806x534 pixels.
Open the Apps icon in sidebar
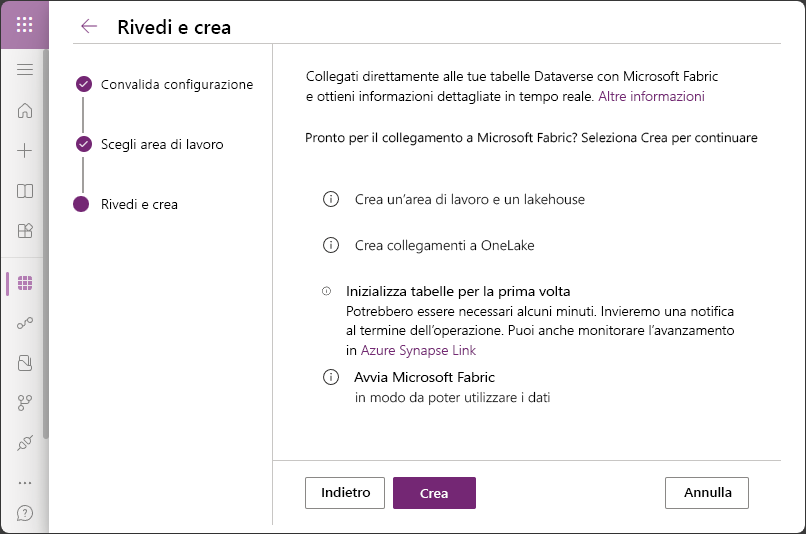coord(25,231)
